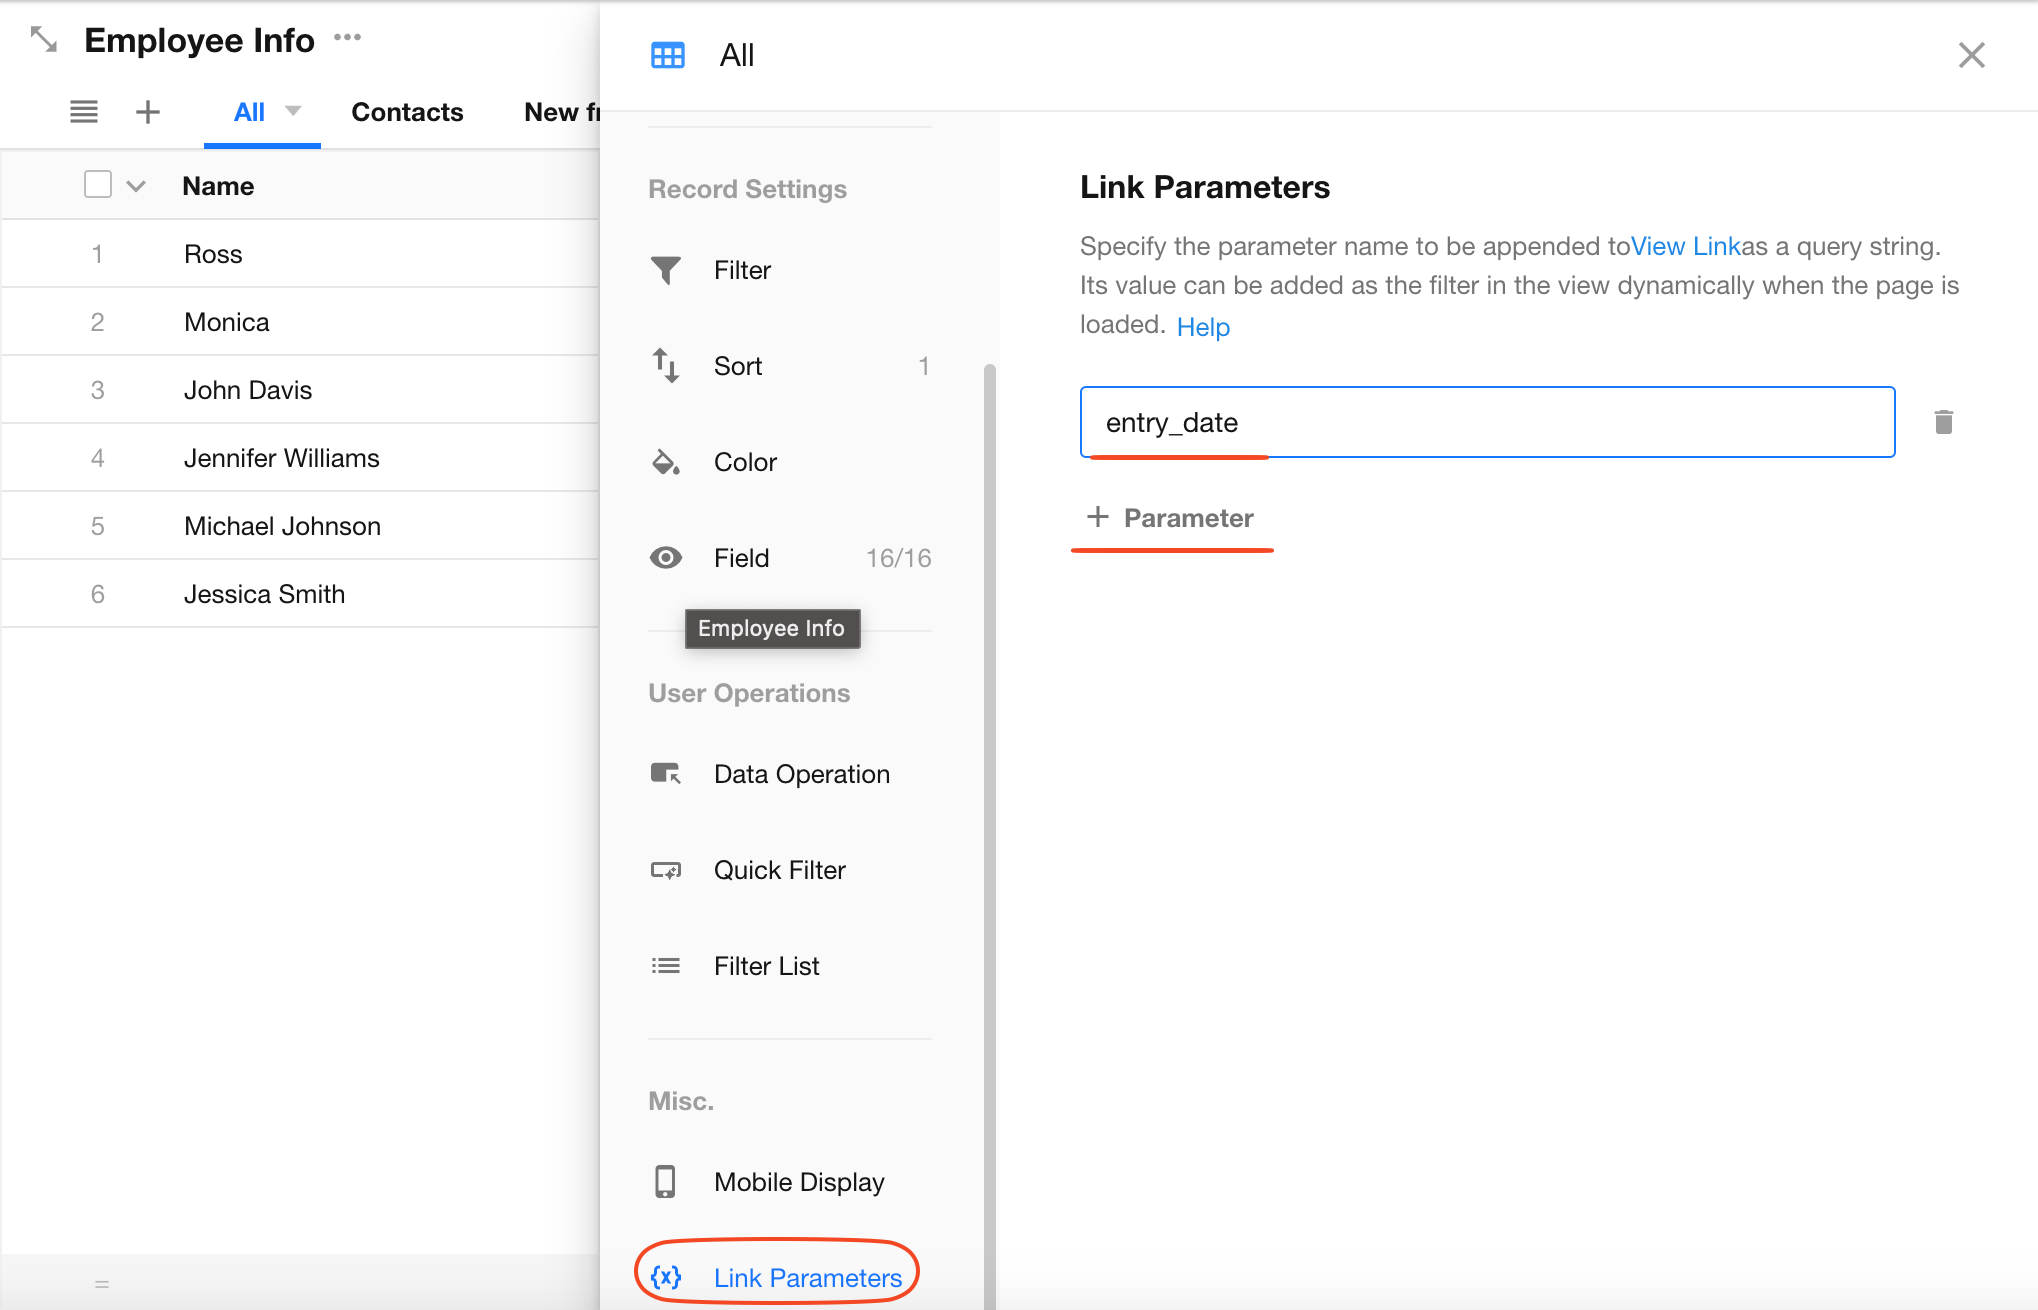Open Field visibility settings
2038x1310 pixels.
click(741, 558)
